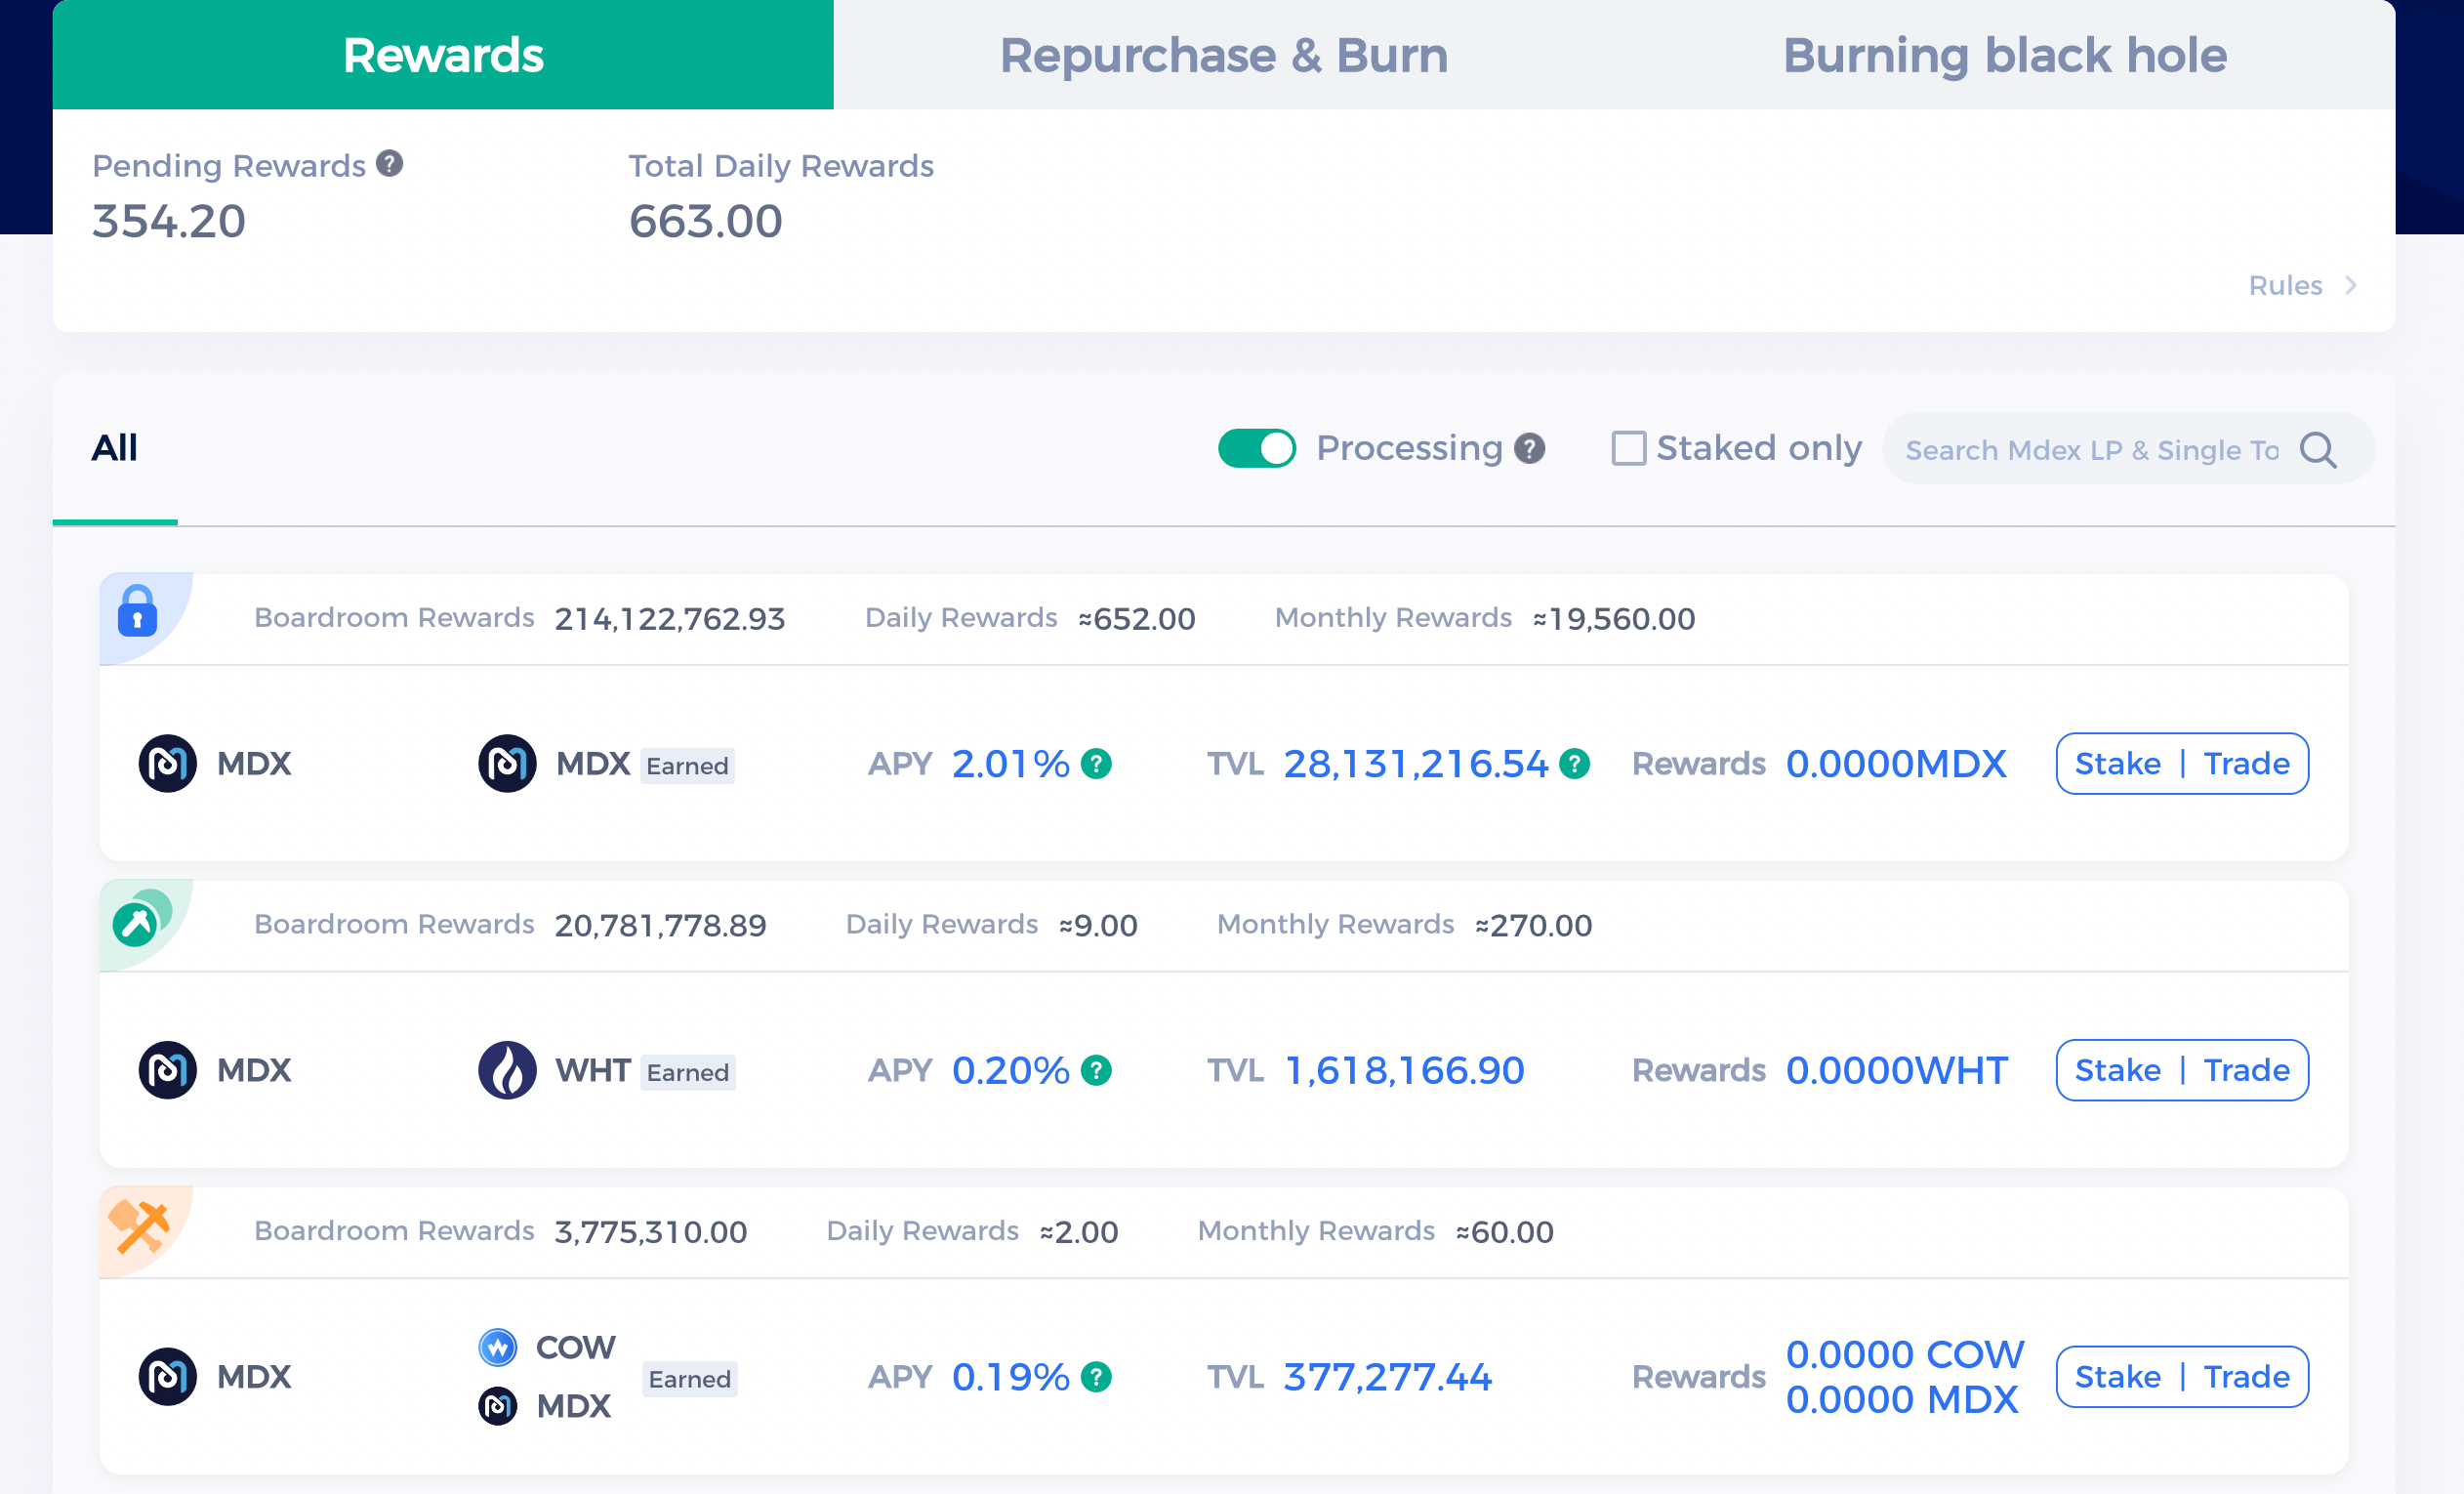
Task: Click the search magnifier icon
Action: point(2318,450)
